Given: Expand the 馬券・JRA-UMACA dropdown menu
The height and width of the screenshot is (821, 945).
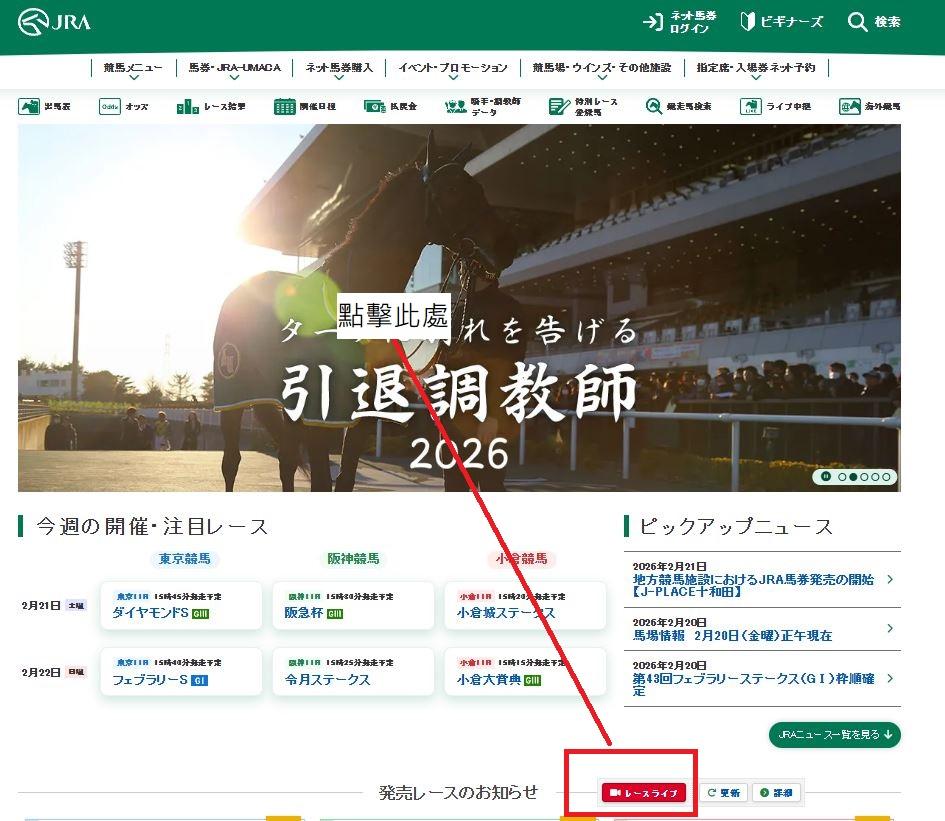Looking at the screenshot, I should click(x=235, y=68).
